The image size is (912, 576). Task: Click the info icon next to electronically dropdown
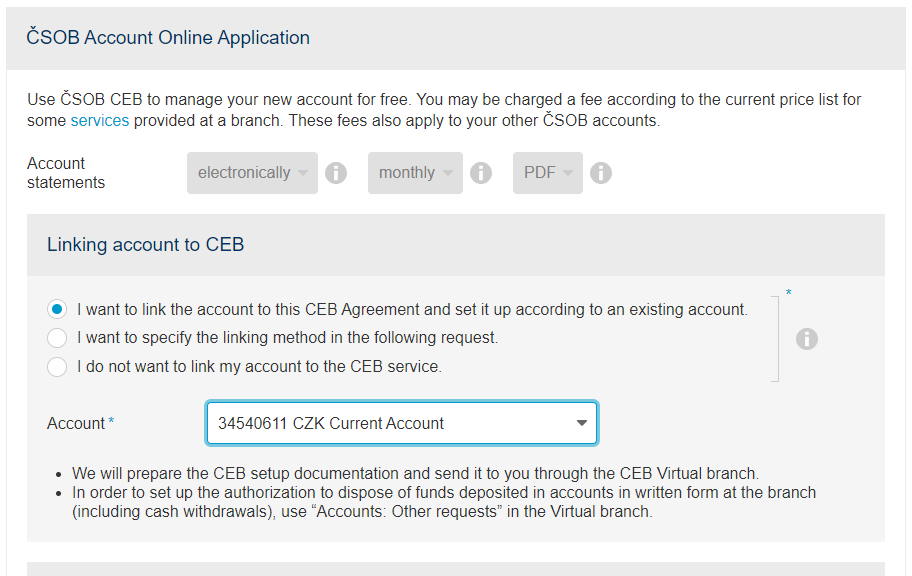tap(336, 173)
